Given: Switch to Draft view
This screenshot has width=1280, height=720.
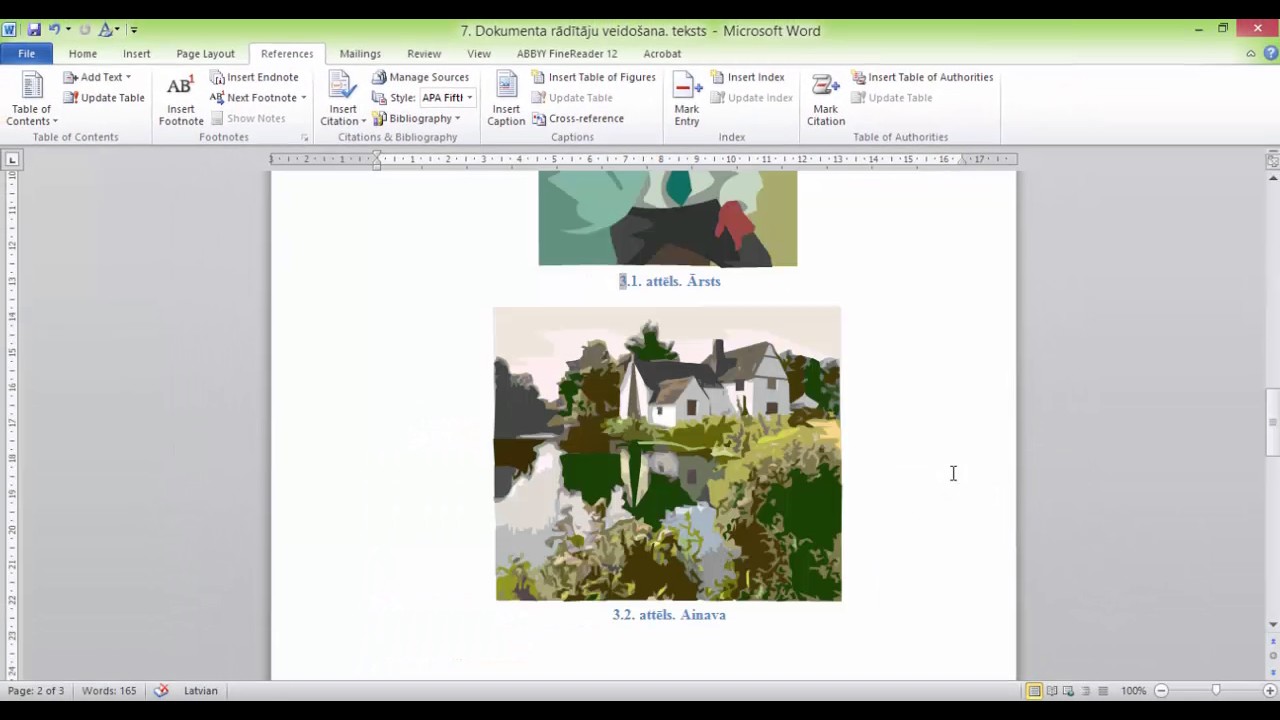Looking at the screenshot, I should coord(1103,691).
